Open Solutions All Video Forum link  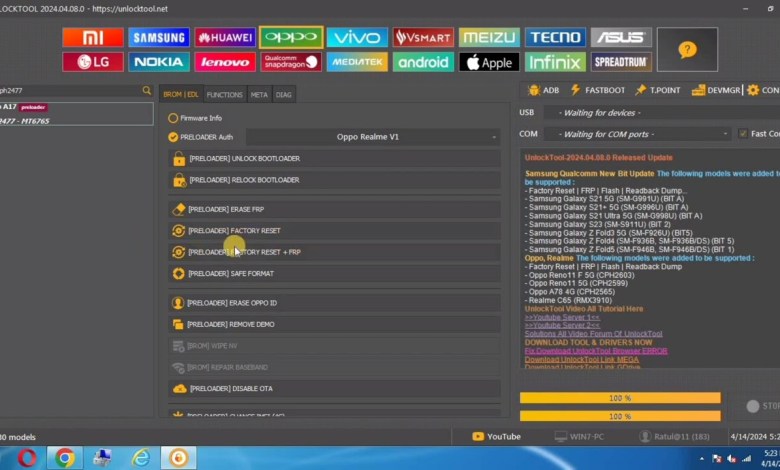593,334
